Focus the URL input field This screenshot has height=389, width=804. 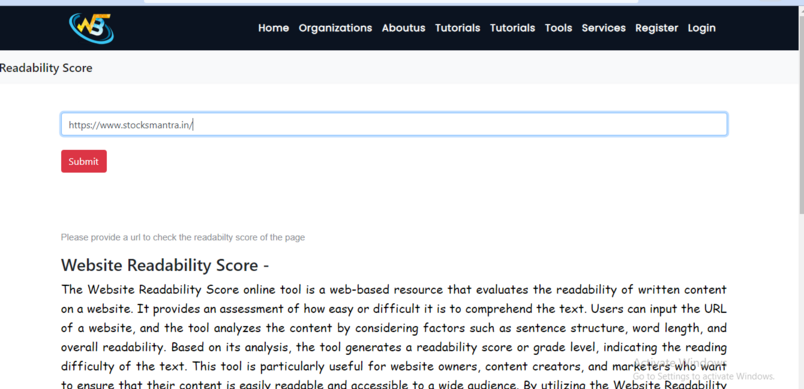point(394,125)
